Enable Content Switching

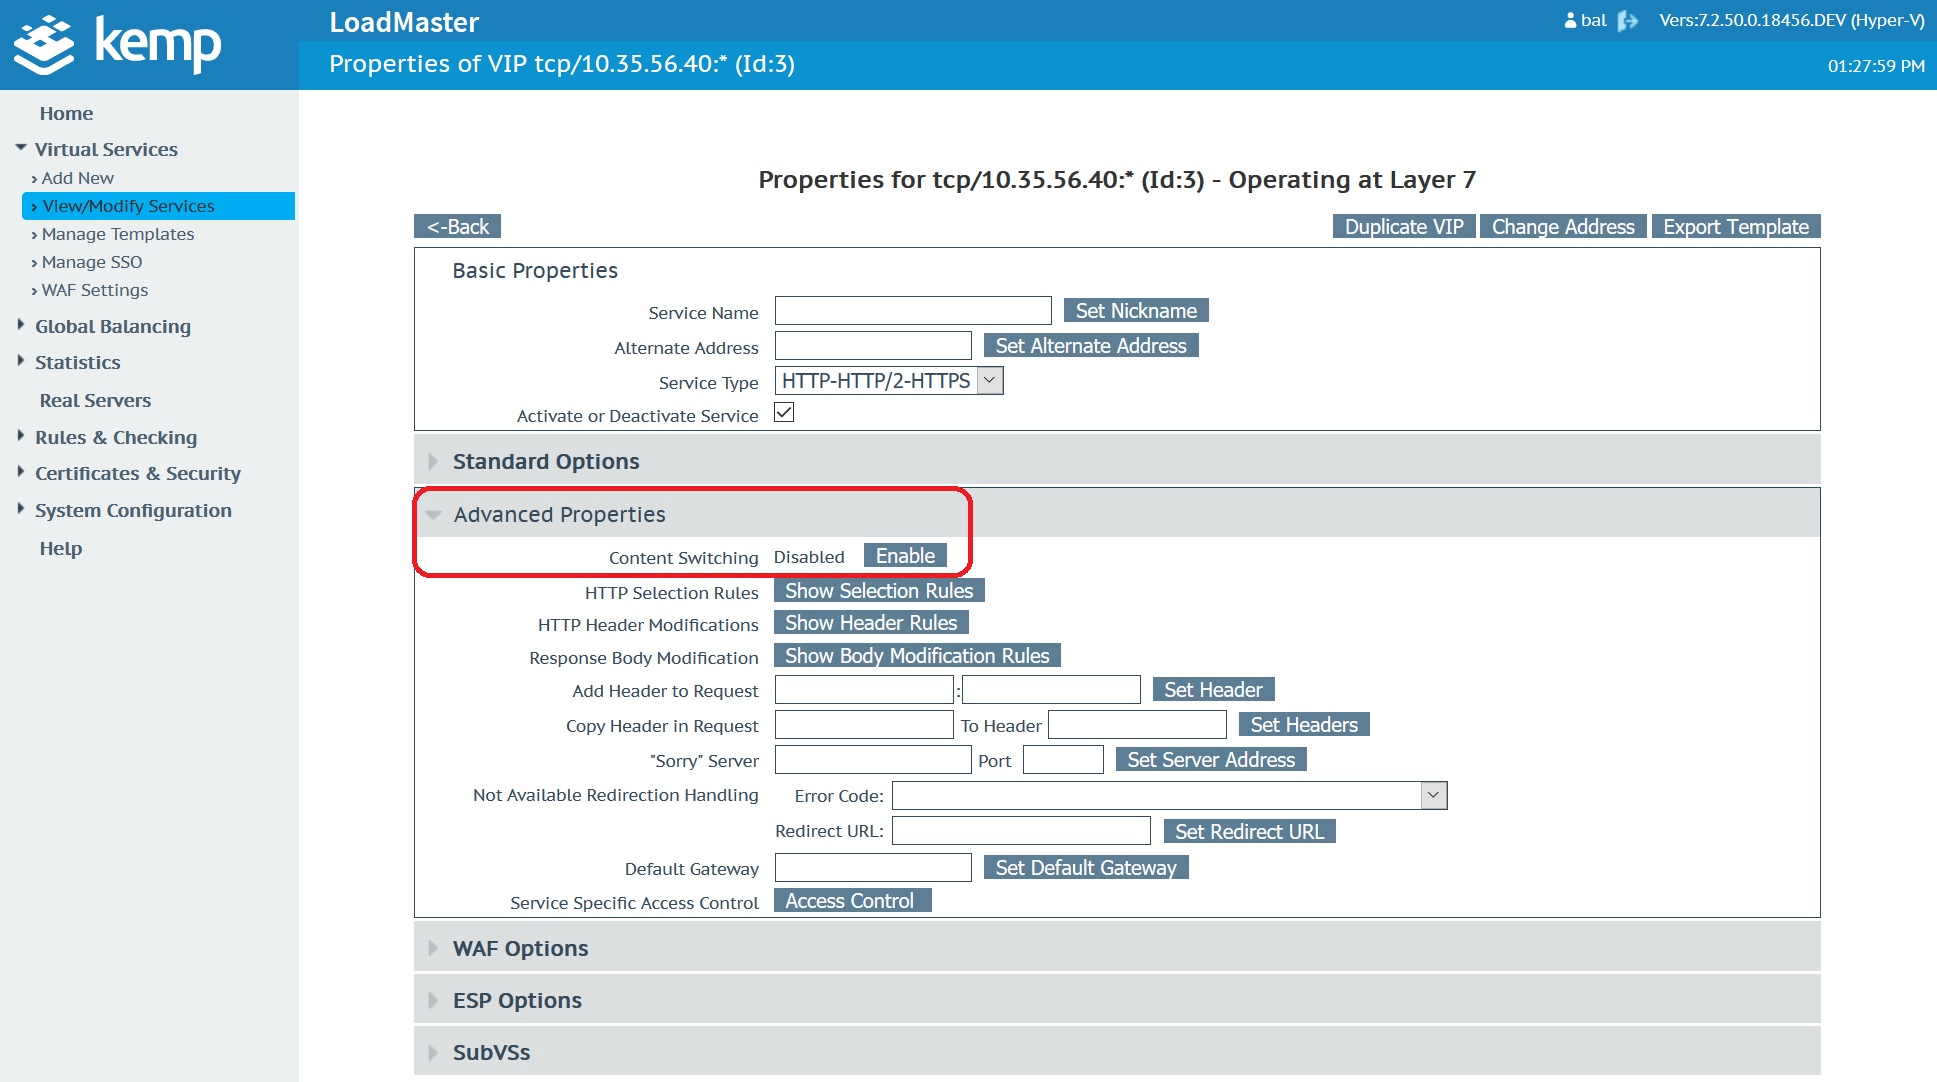[904, 556]
